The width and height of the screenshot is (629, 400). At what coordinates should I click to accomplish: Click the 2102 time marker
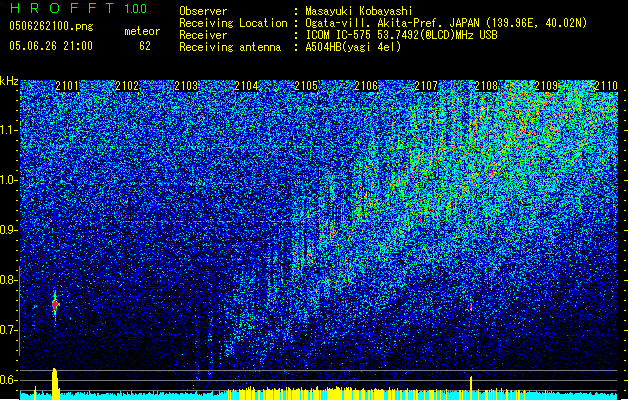(x=127, y=86)
